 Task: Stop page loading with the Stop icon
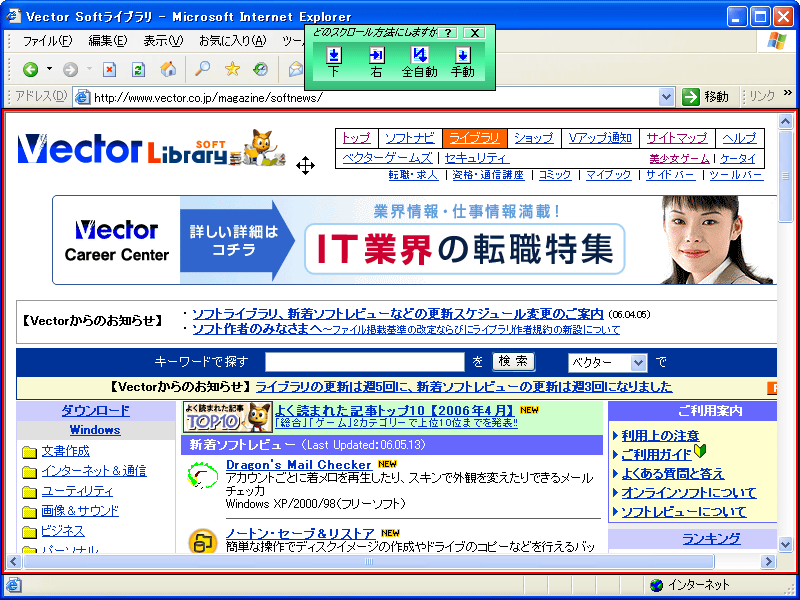tap(109, 69)
